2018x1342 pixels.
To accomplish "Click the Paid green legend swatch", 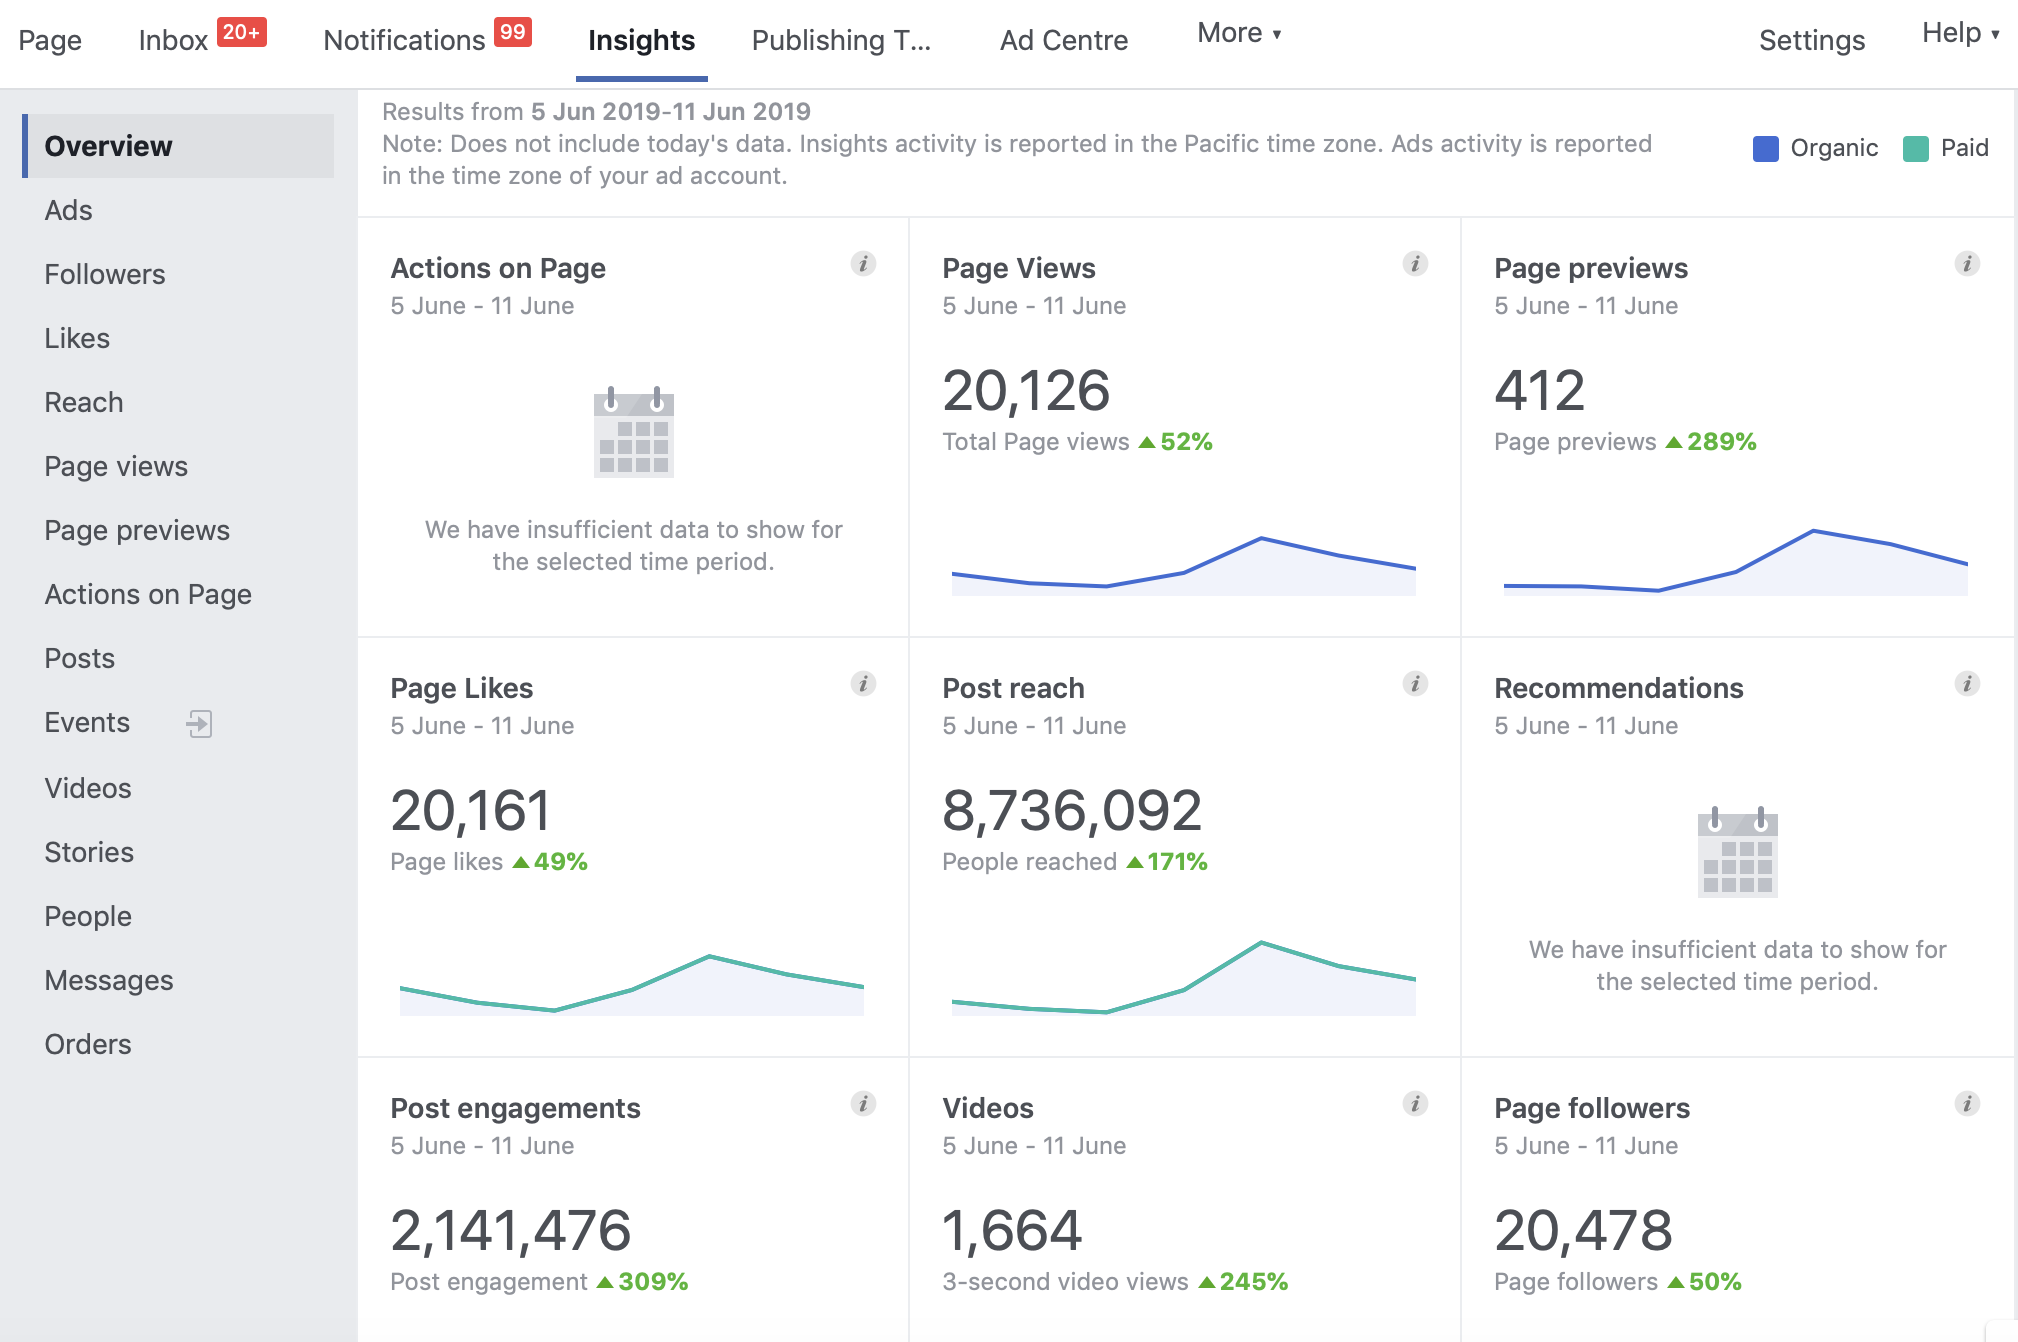I will pos(1916,149).
